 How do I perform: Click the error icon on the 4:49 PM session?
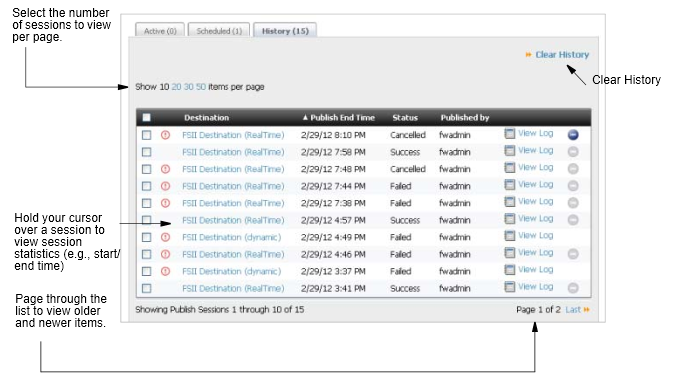[165, 237]
